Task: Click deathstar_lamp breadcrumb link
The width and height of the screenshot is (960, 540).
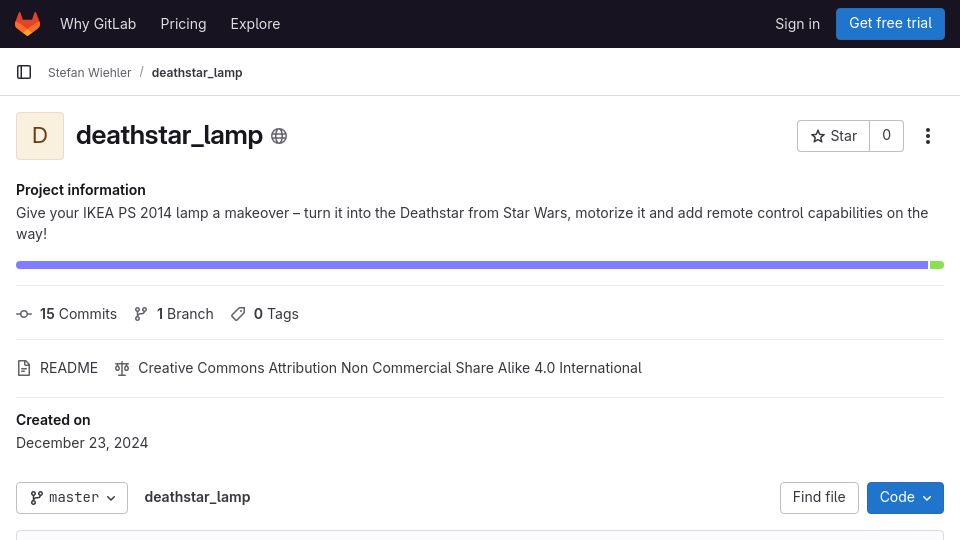Action: tap(197, 72)
